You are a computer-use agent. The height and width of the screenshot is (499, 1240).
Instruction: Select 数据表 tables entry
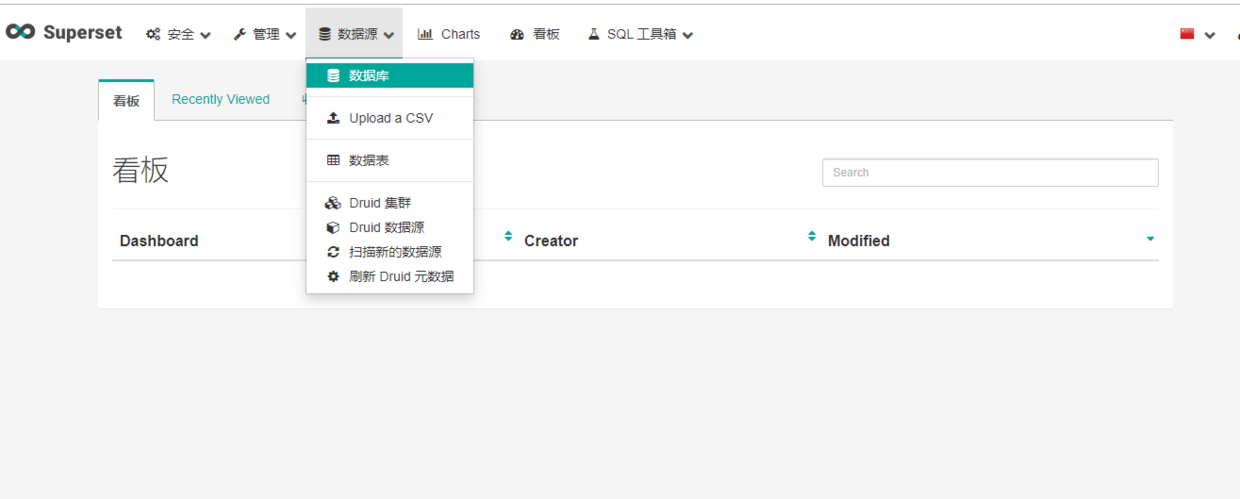390,160
